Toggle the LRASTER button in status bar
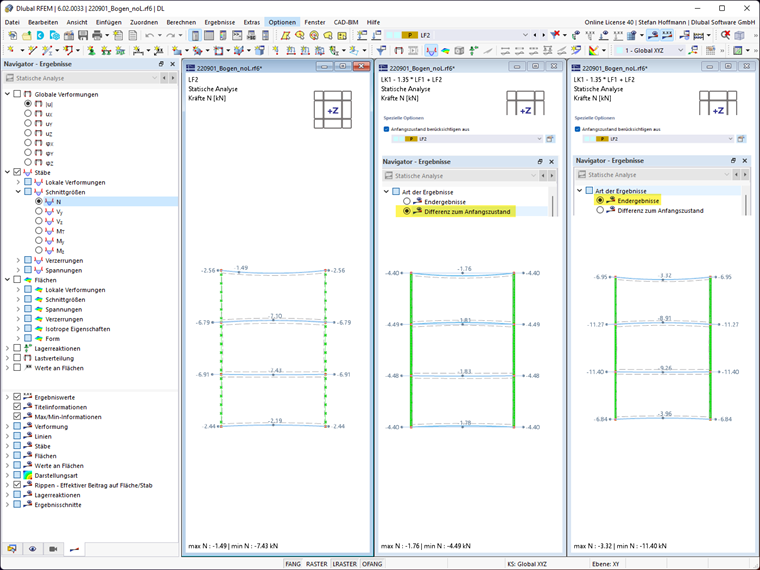This screenshot has height=570, width=760. 345,564
